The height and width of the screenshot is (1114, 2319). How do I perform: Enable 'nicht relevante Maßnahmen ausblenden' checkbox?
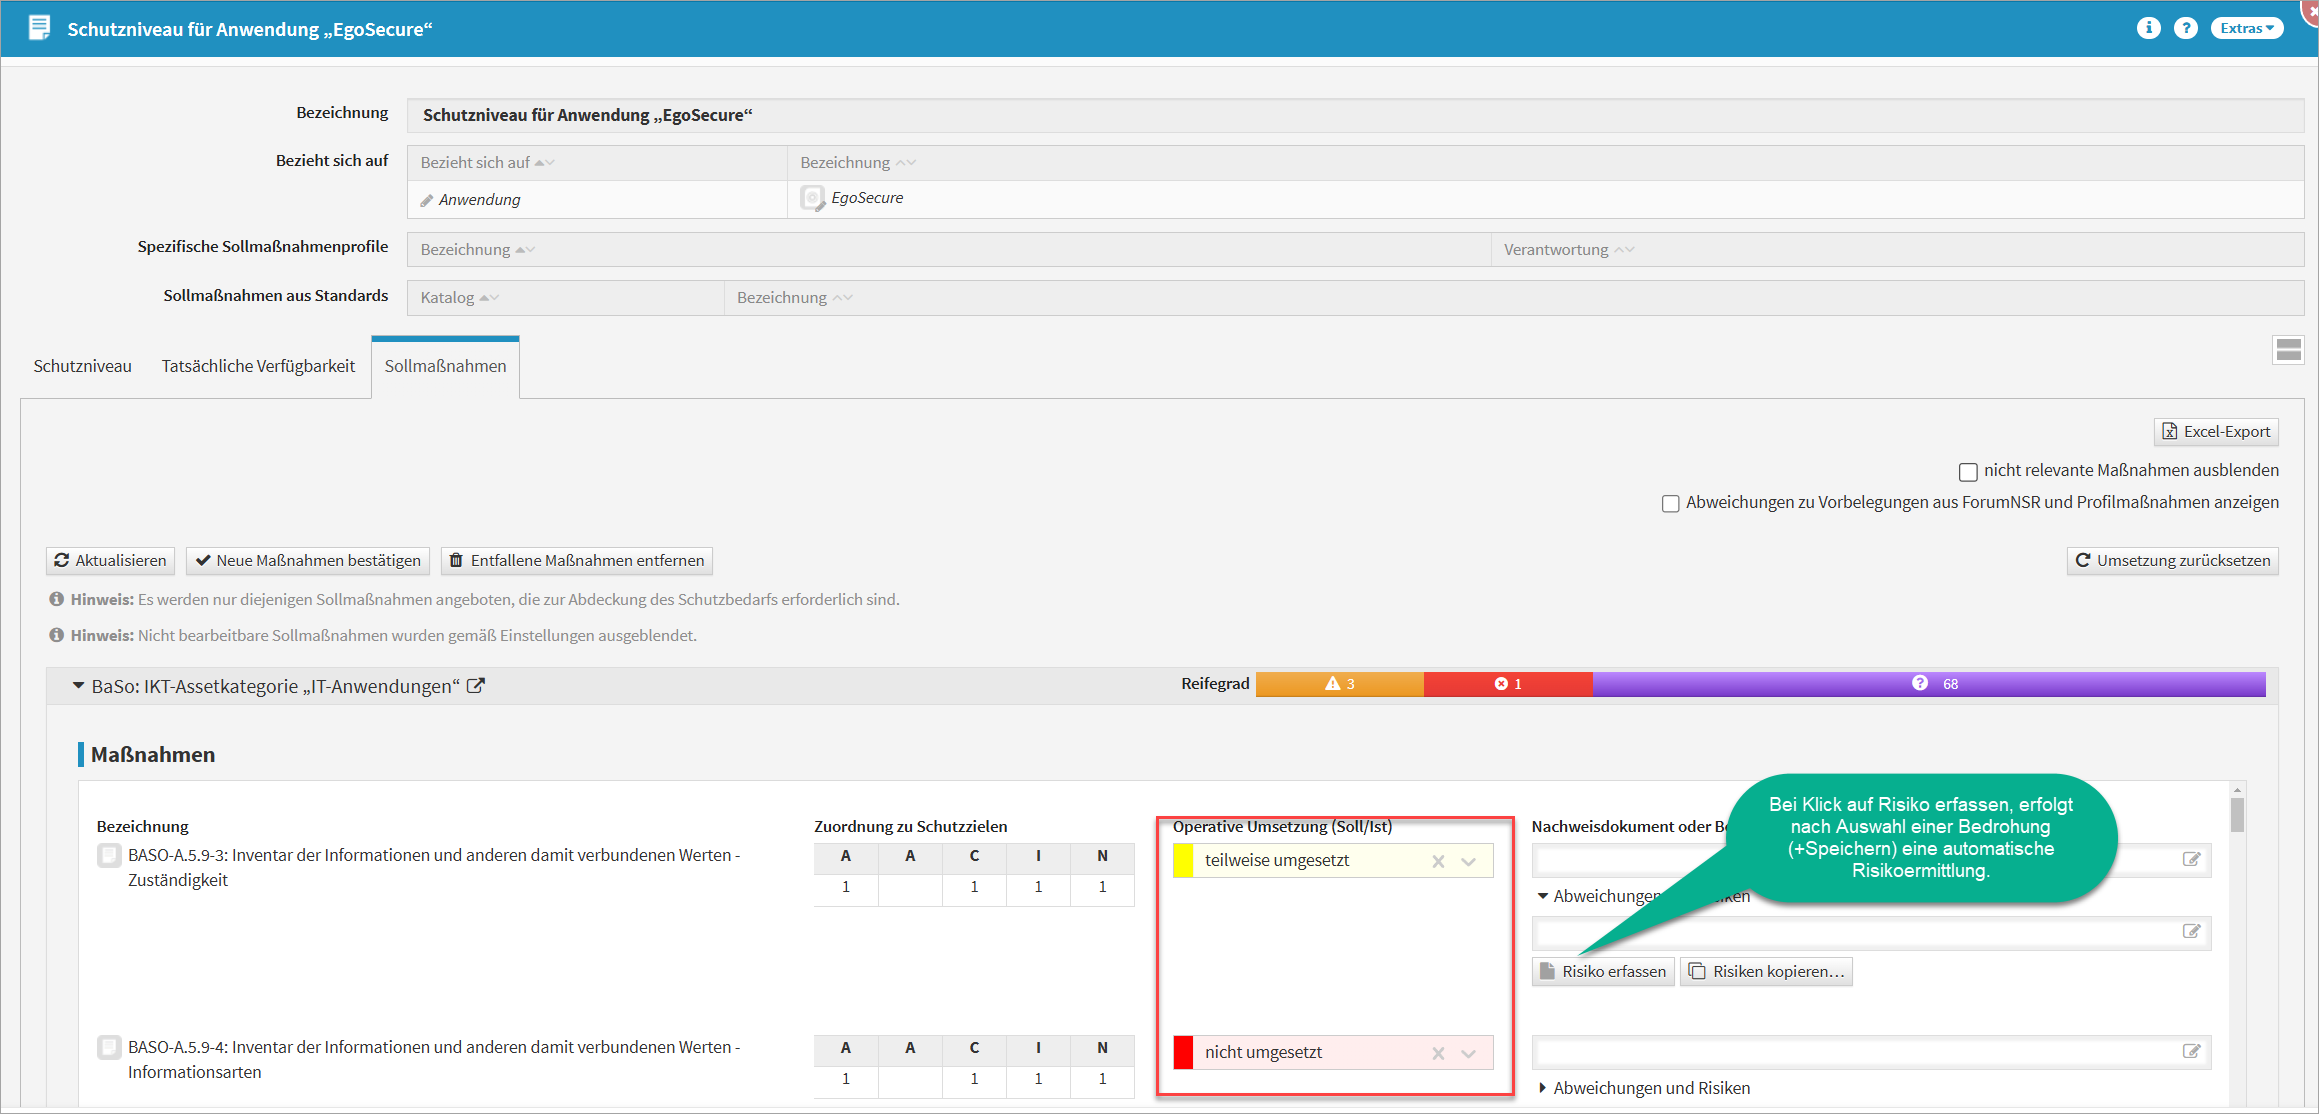pyautogui.click(x=1968, y=471)
